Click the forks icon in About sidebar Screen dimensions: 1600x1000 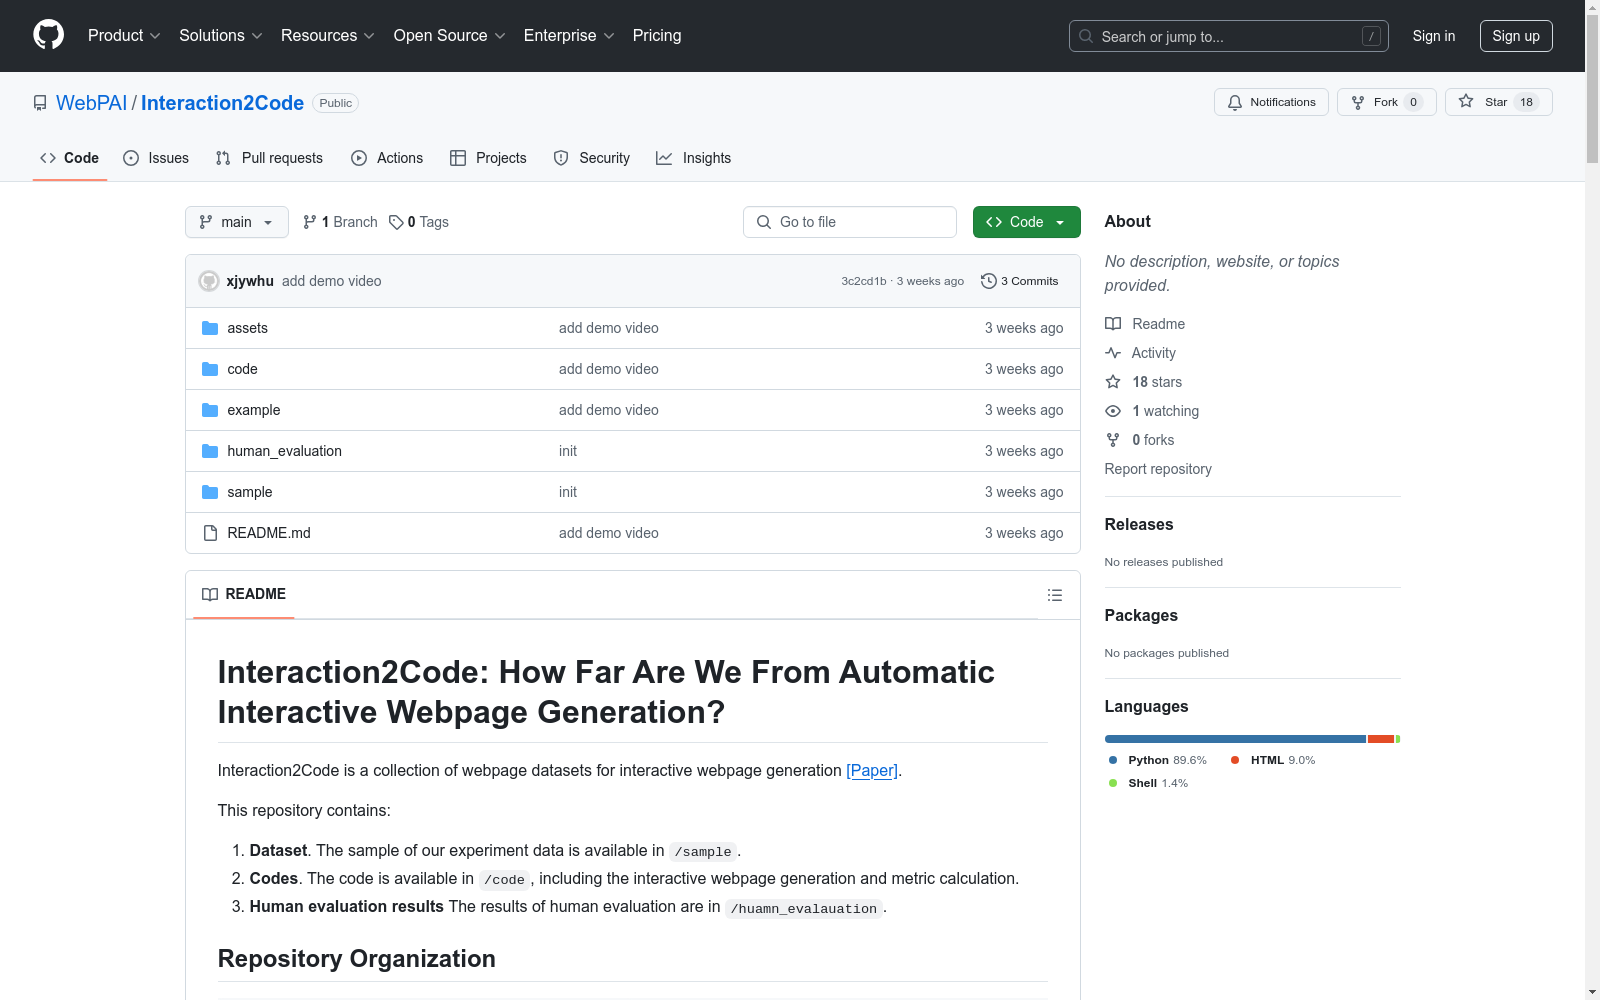(1113, 440)
